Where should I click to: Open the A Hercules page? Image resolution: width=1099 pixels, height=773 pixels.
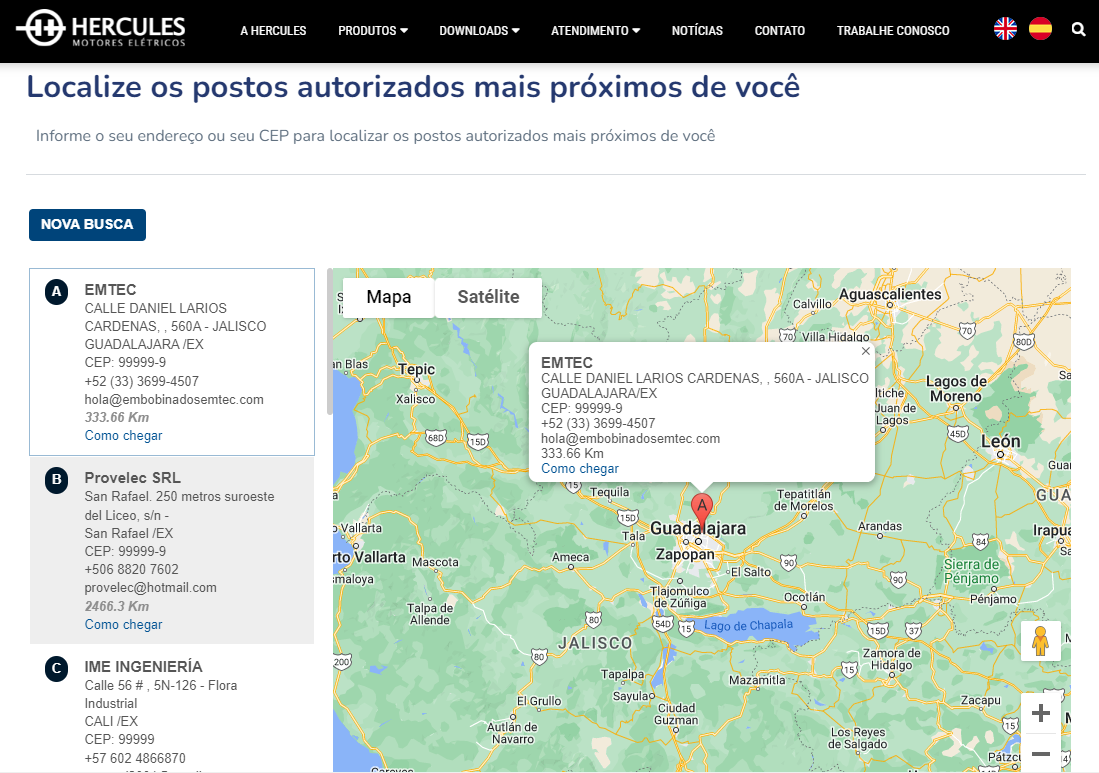(x=273, y=31)
